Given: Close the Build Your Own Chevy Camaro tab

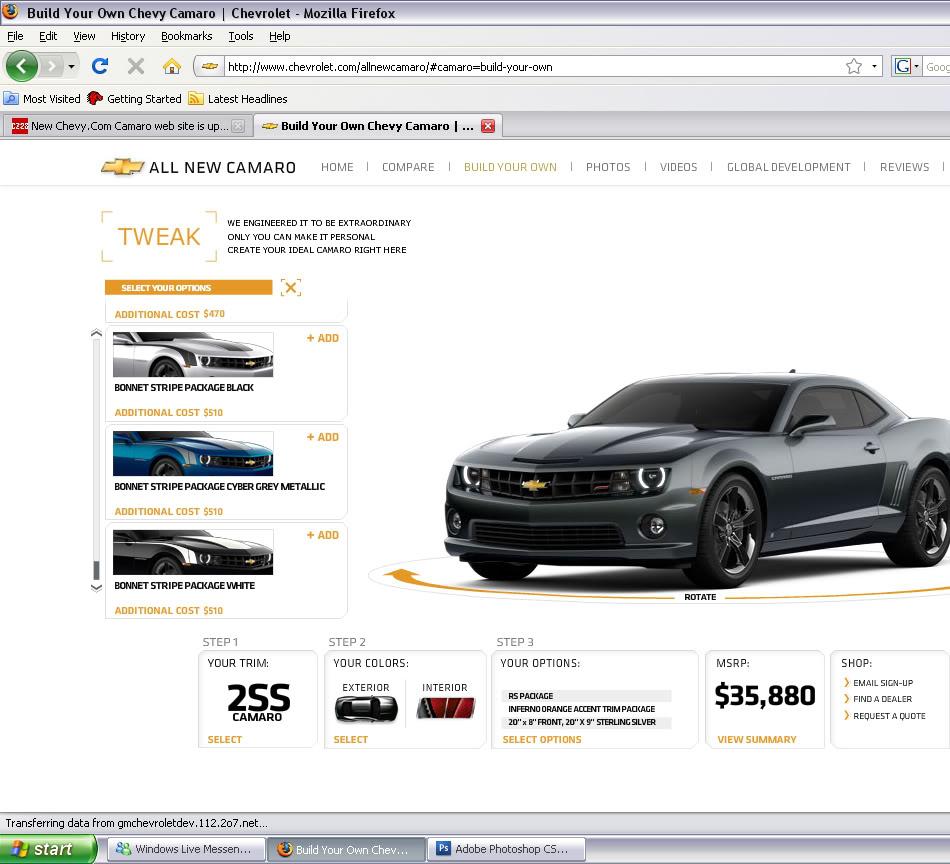Looking at the screenshot, I should click(488, 126).
